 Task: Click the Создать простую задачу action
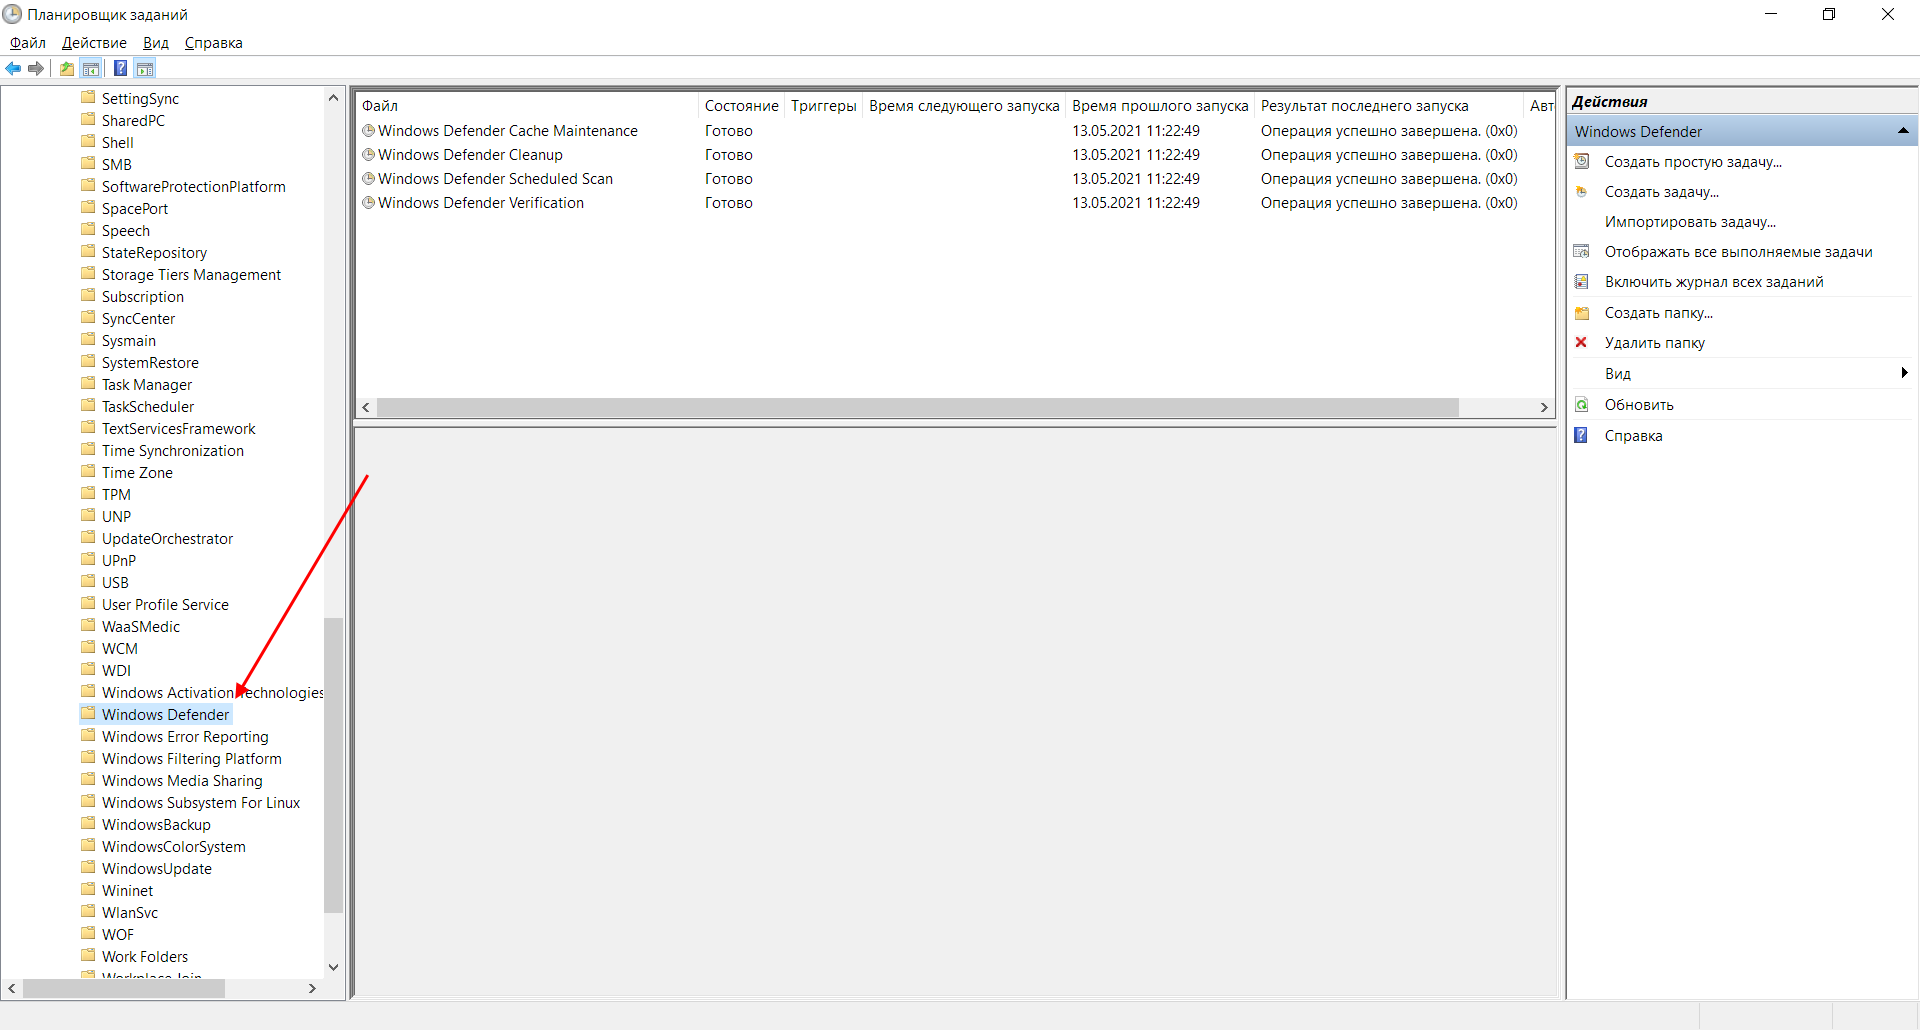point(1693,162)
